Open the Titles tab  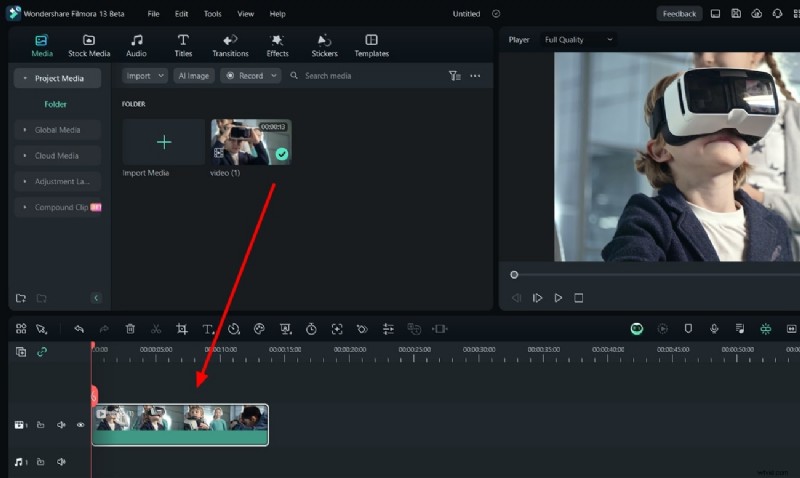coord(183,45)
